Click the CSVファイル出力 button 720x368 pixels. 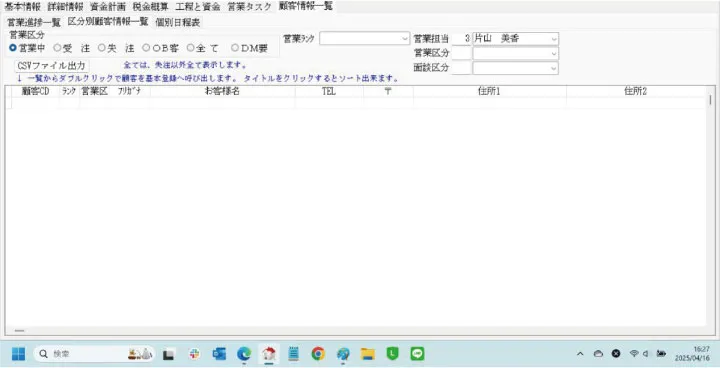pyautogui.click(x=51, y=65)
